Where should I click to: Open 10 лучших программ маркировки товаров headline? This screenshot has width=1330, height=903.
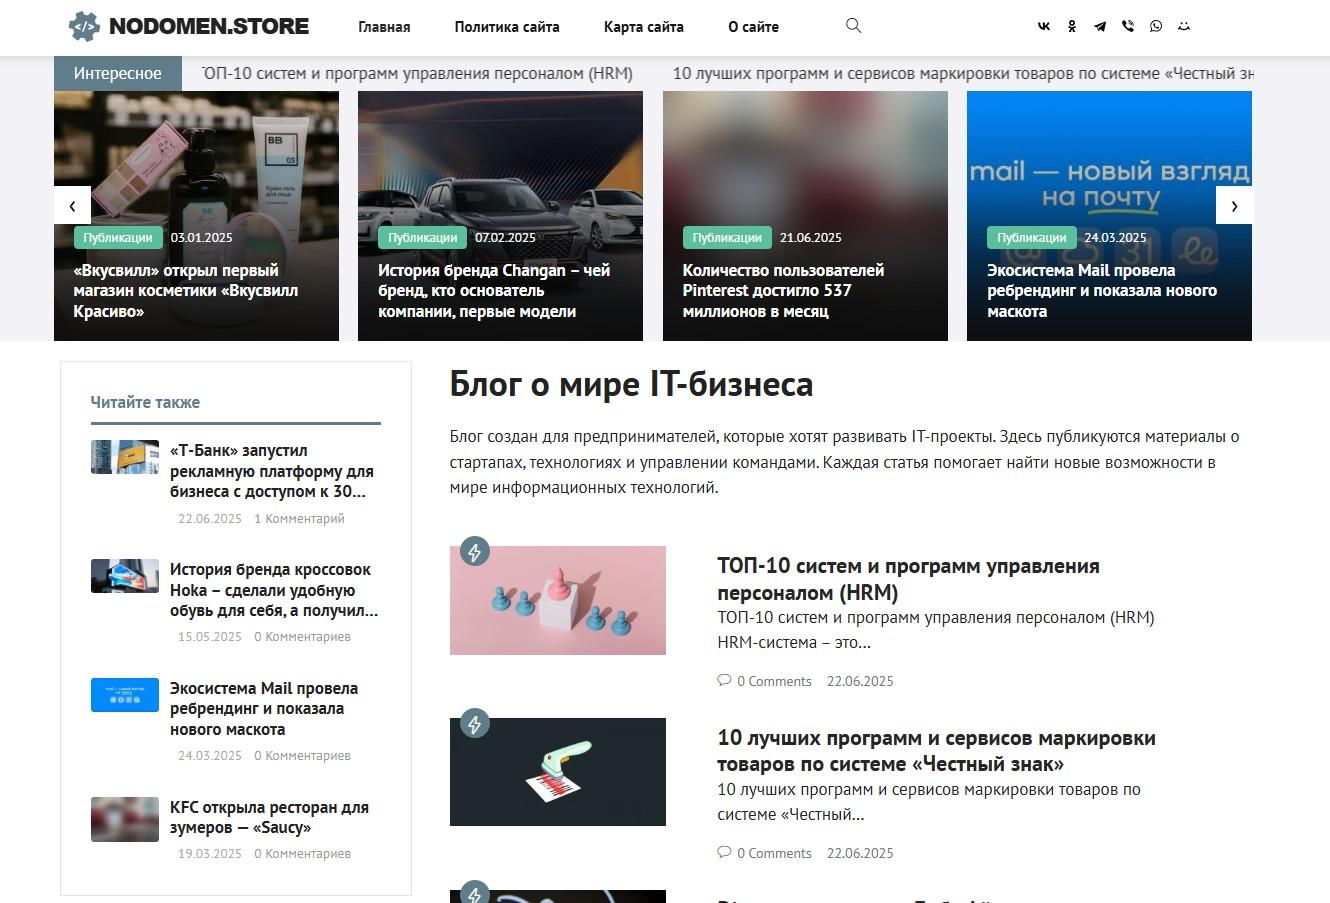pos(936,751)
